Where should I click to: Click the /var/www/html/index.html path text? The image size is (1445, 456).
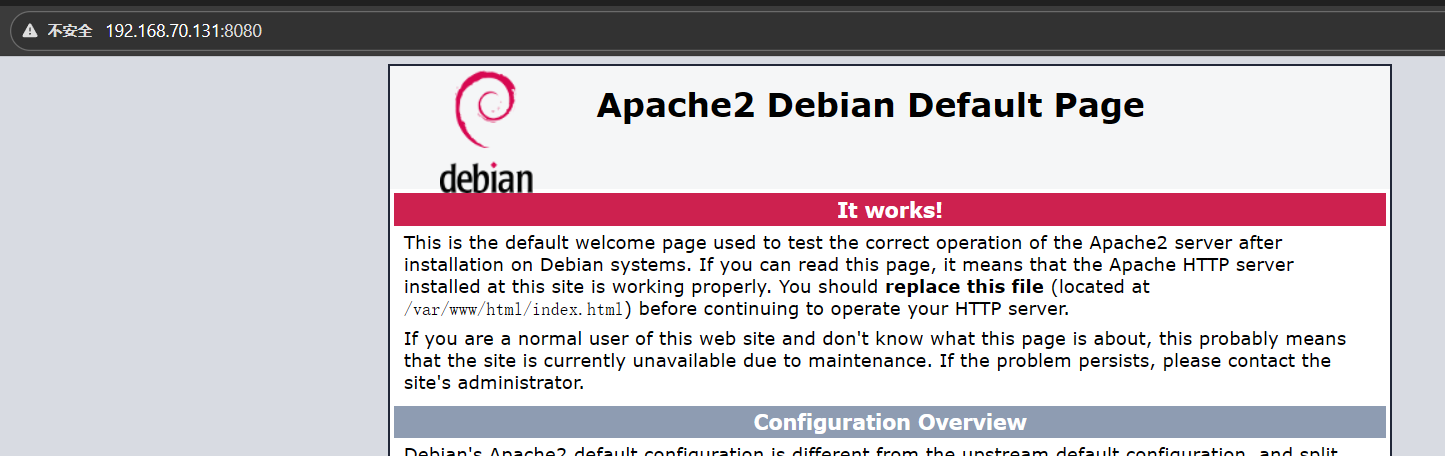click(x=514, y=309)
